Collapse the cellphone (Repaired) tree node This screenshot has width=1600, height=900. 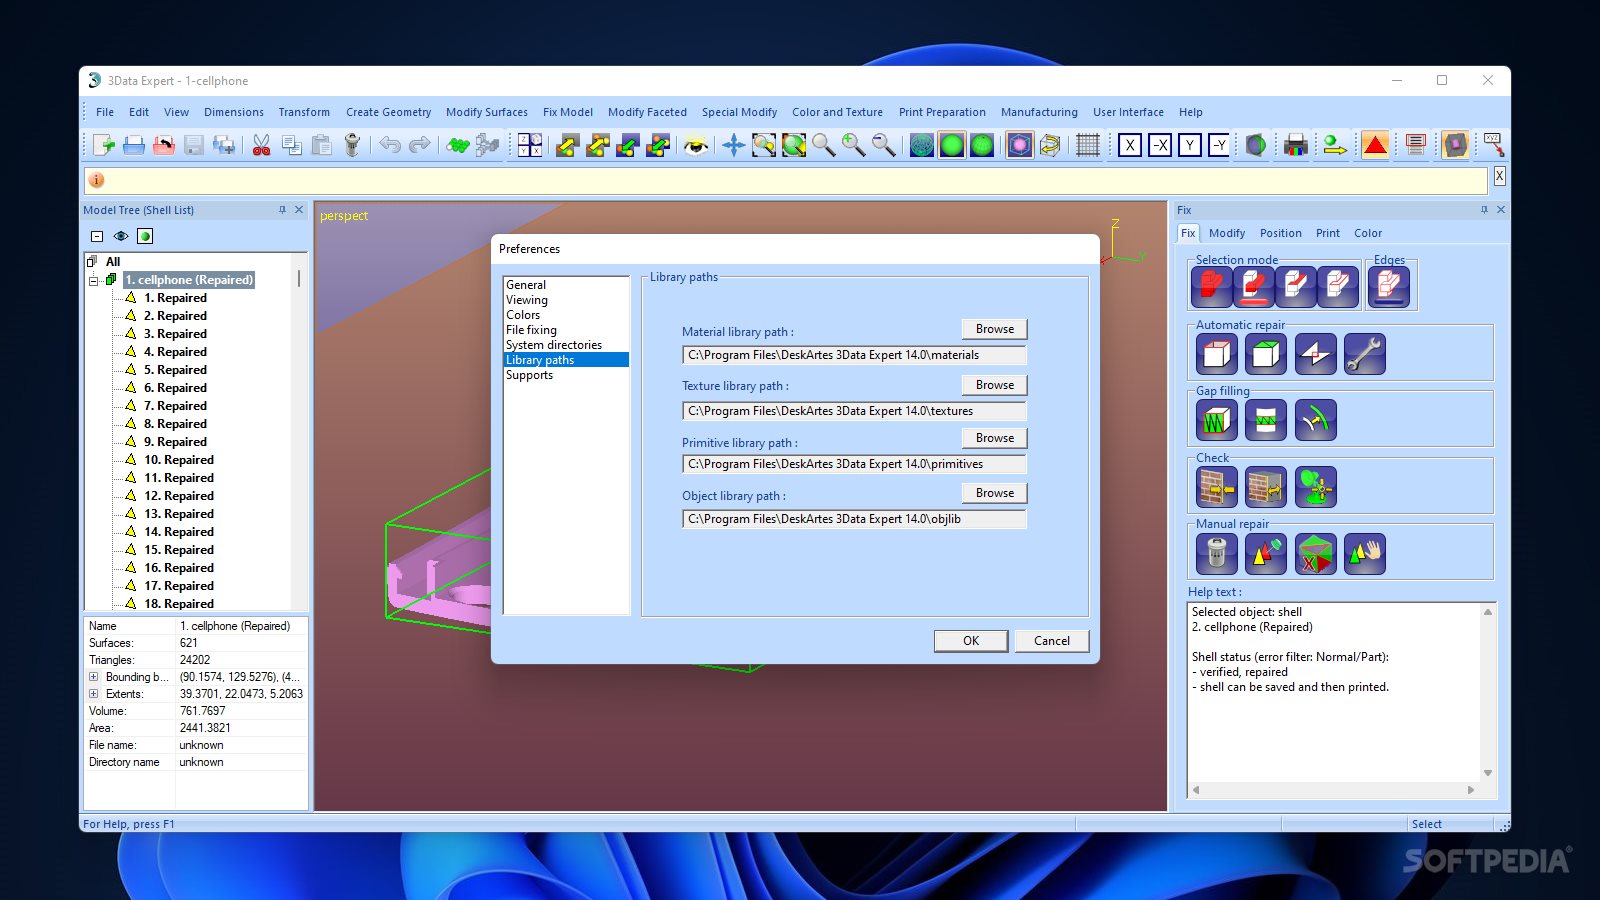94,281
